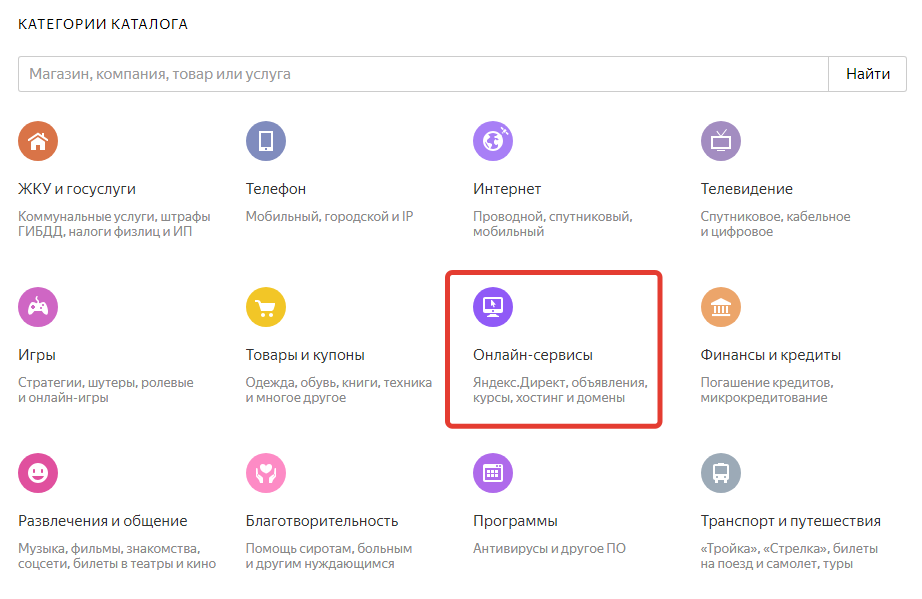Click the heart-in-hands charity icon

click(x=265, y=473)
